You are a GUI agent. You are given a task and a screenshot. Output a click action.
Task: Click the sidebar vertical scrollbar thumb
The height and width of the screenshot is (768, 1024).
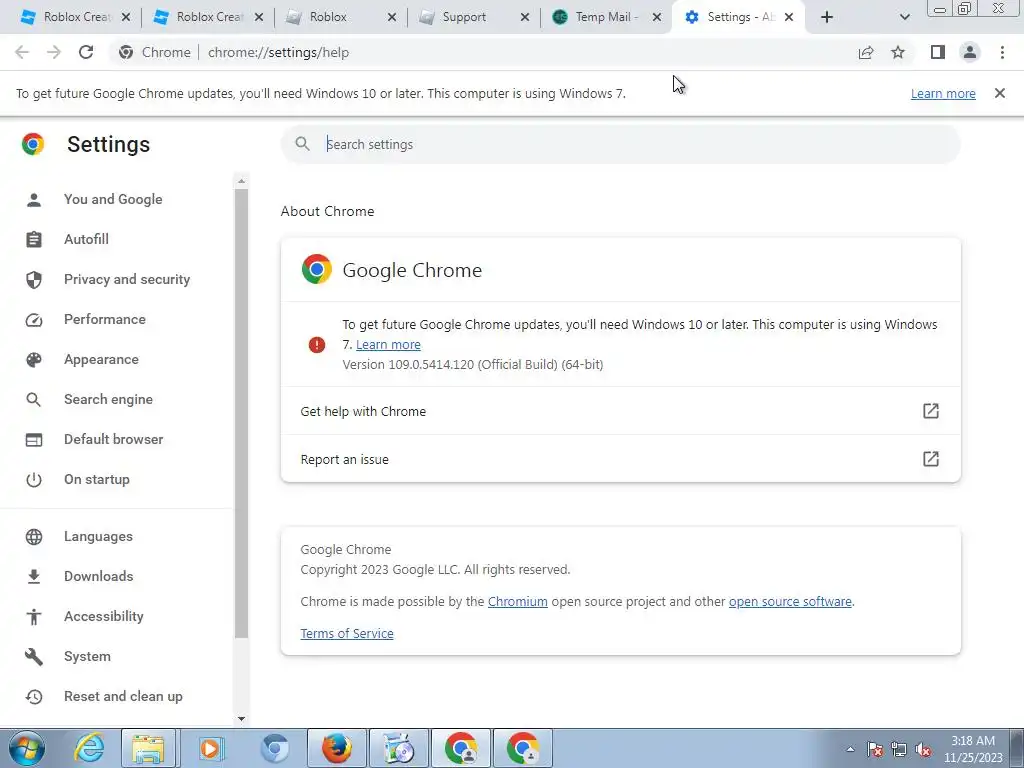tap(241, 413)
